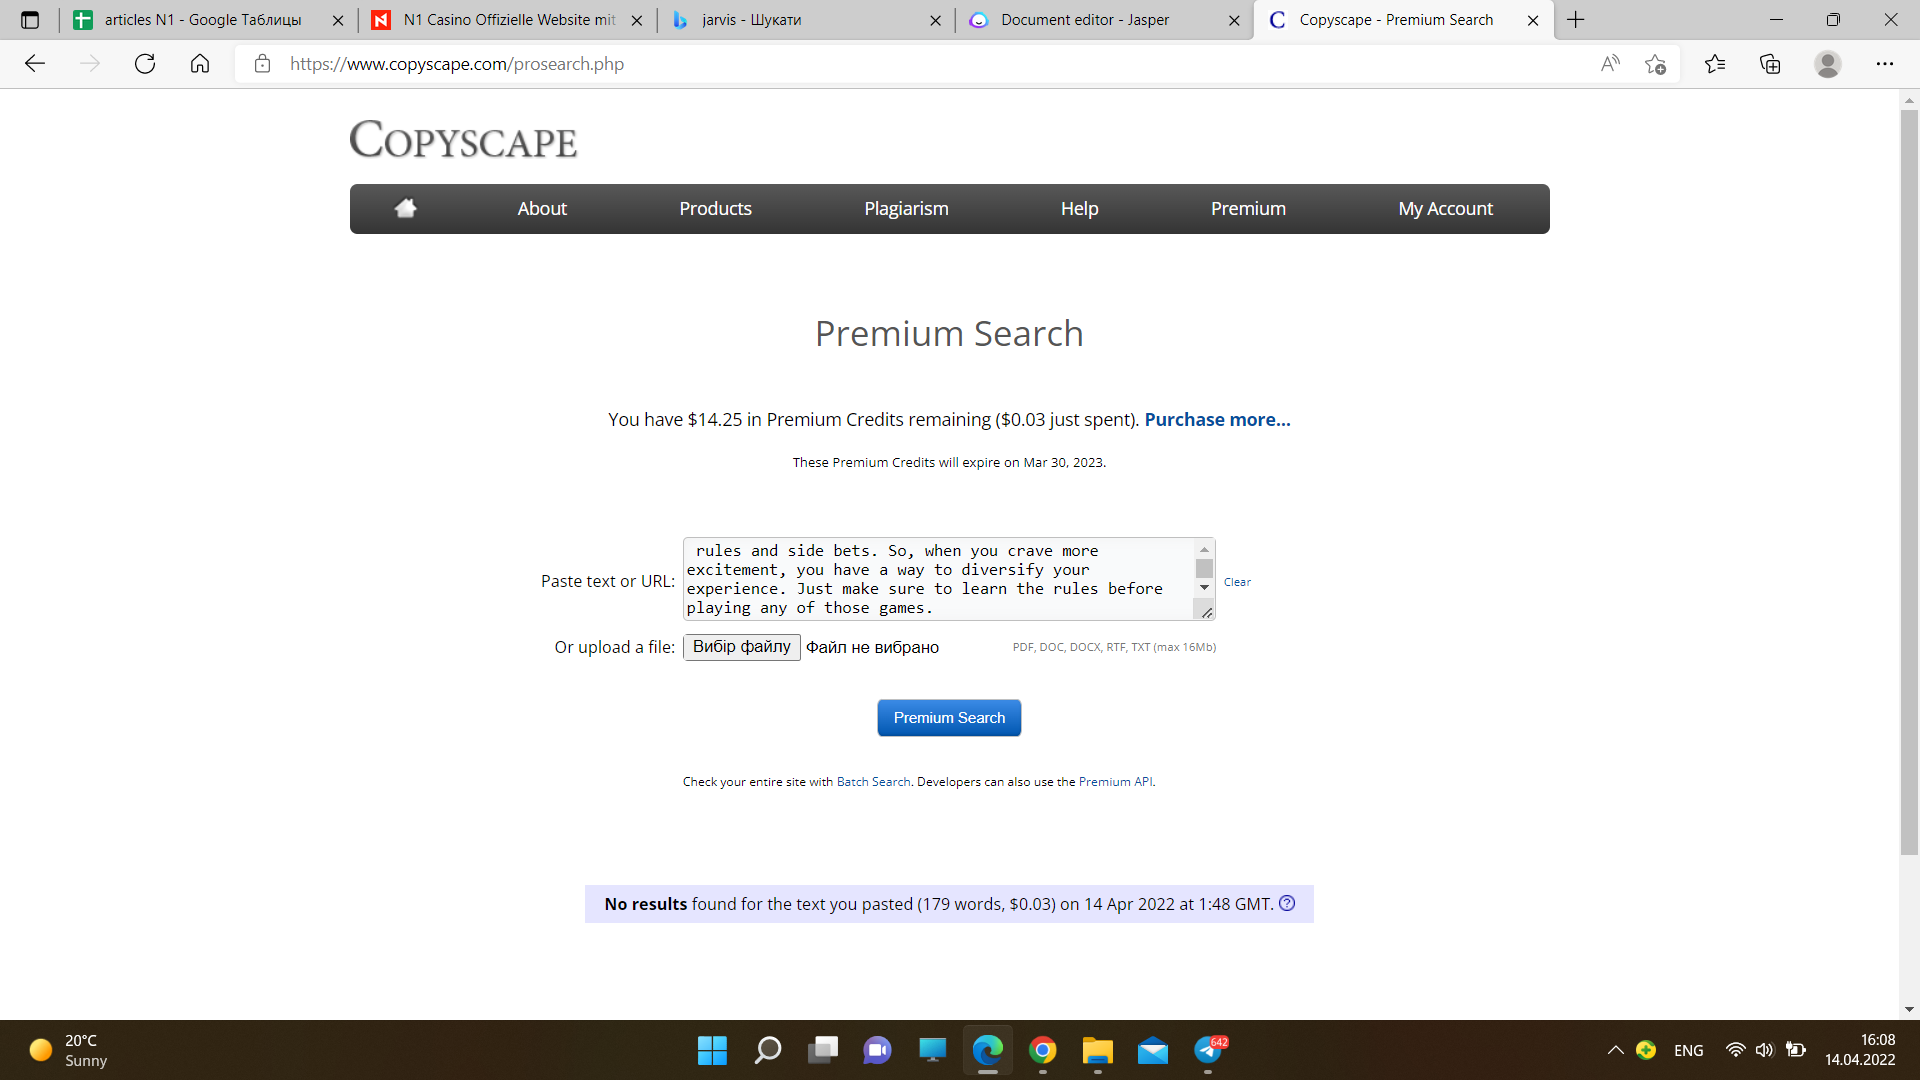The height and width of the screenshot is (1080, 1920).
Task: Open the Collections icon
Action: (1770, 64)
